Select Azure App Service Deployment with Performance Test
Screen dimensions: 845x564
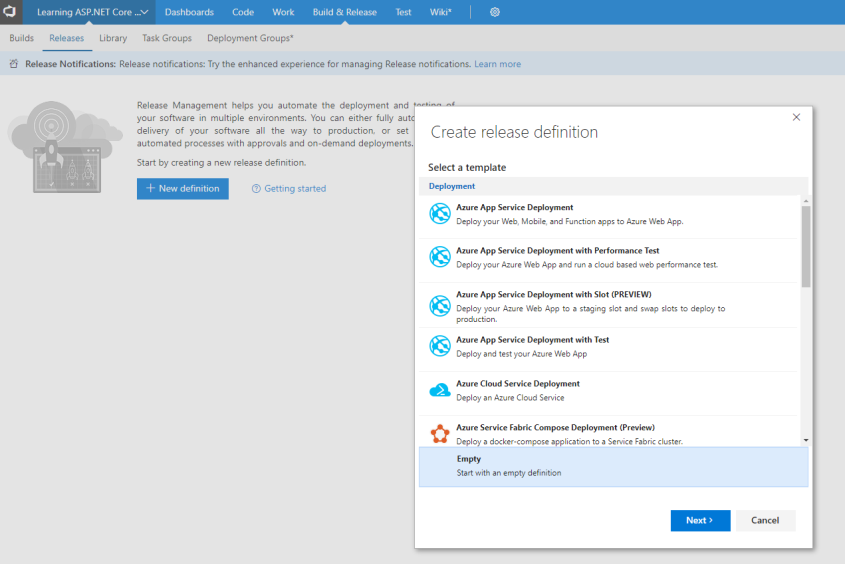(x=558, y=250)
